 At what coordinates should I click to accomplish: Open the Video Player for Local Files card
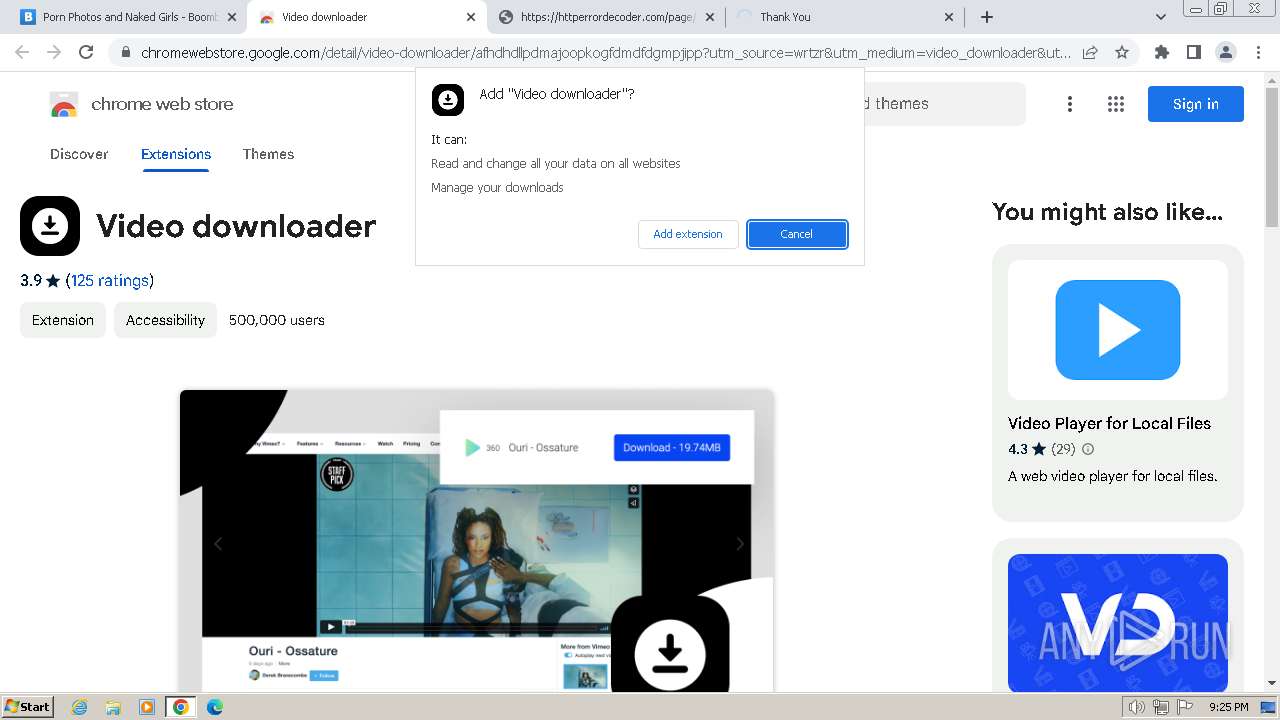pyautogui.click(x=1118, y=383)
